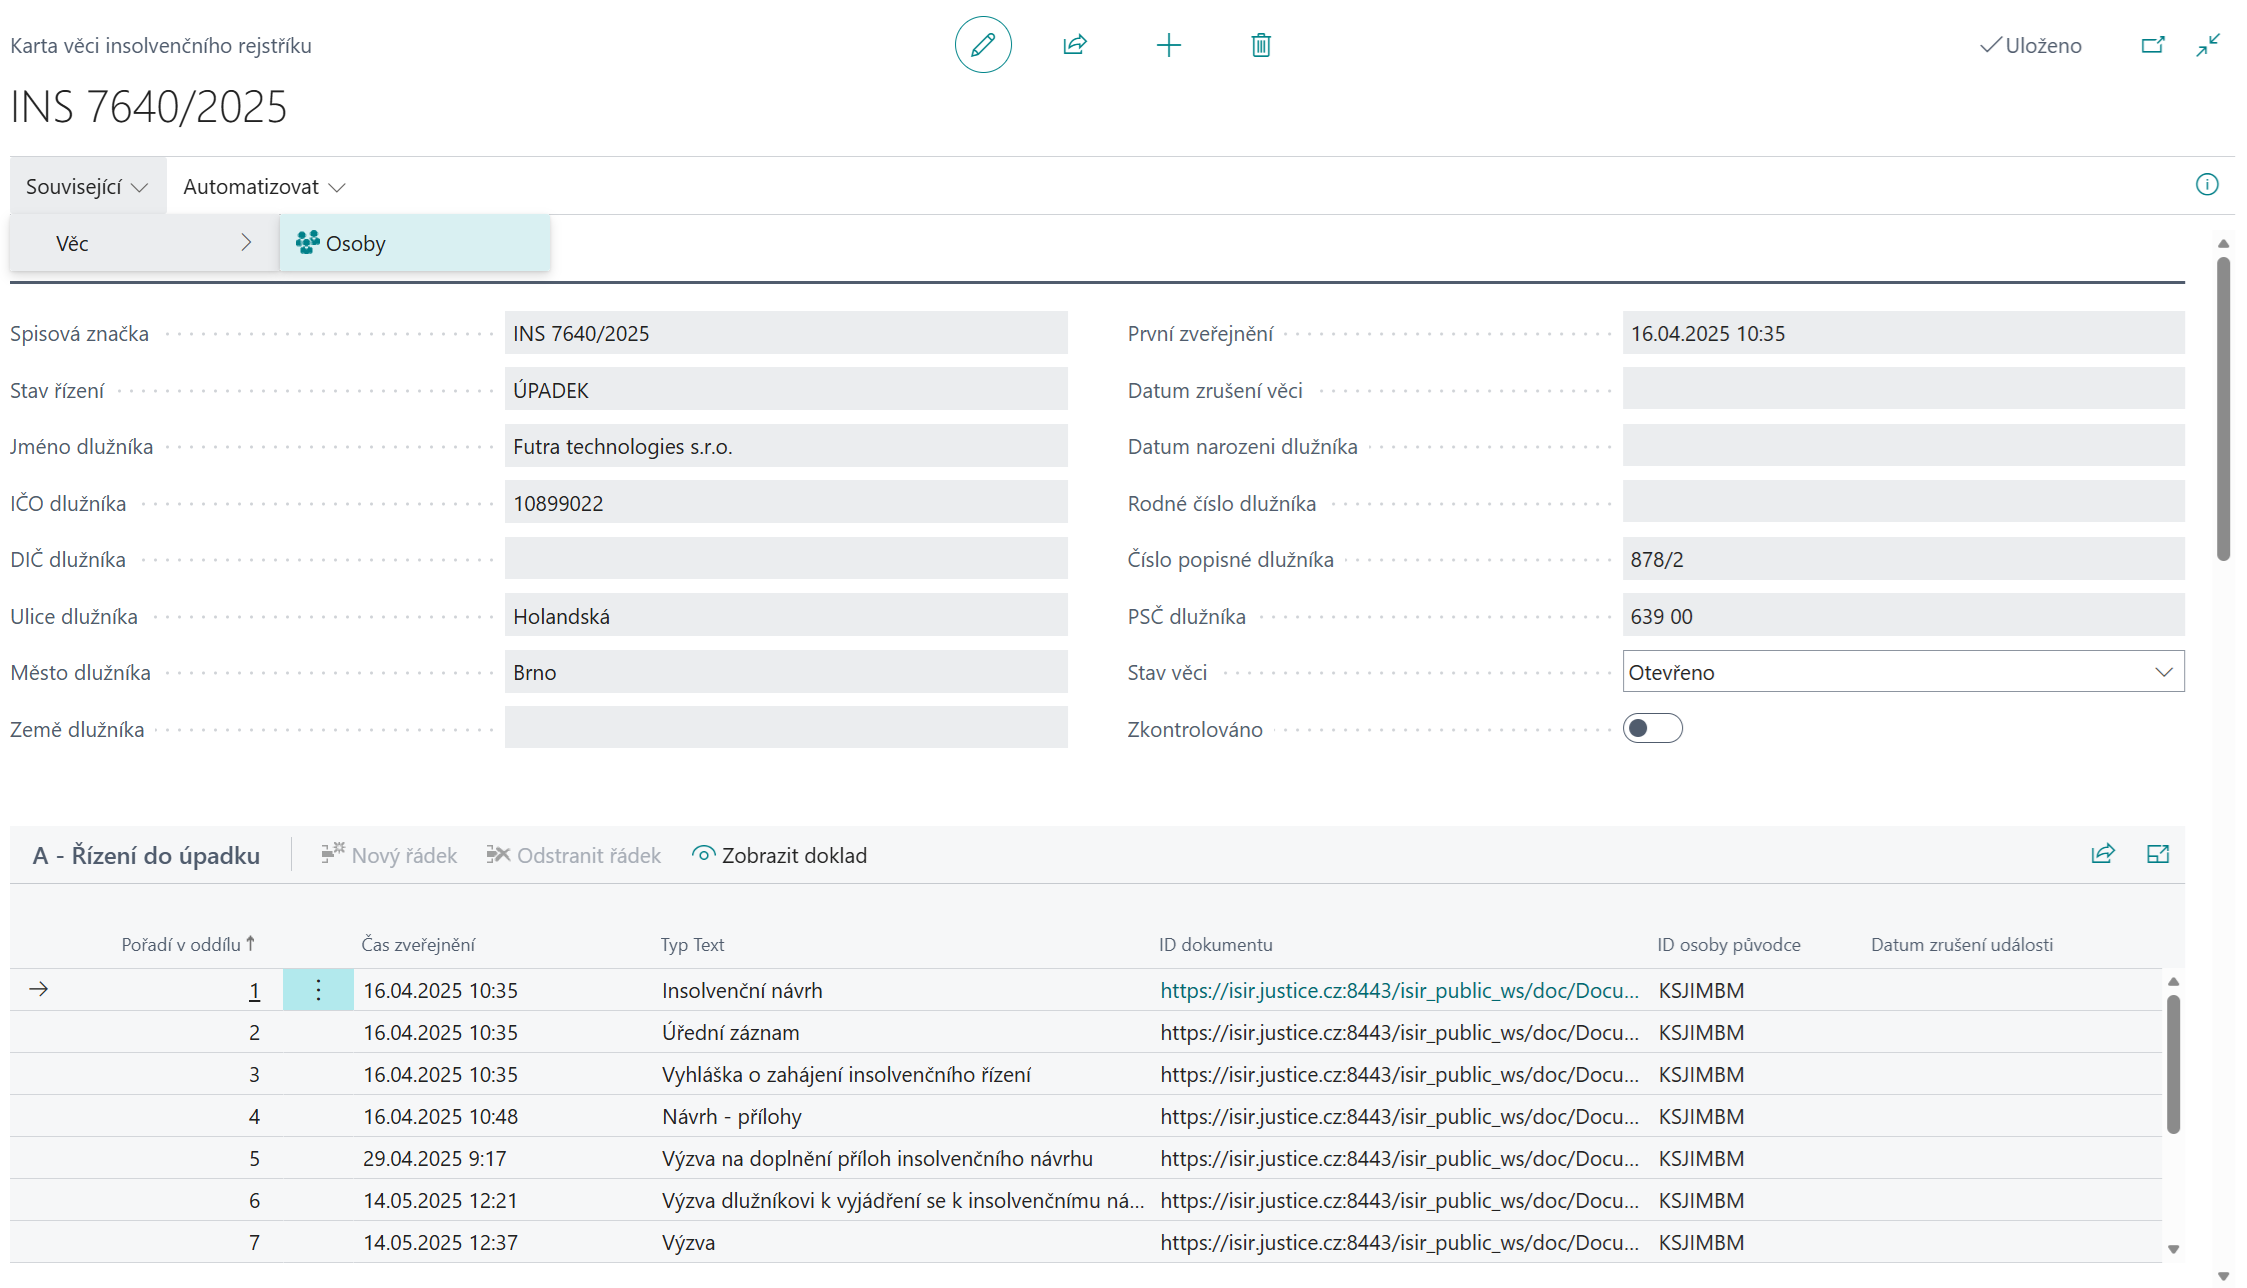Click Zobrazit doklad button

[779, 855]
